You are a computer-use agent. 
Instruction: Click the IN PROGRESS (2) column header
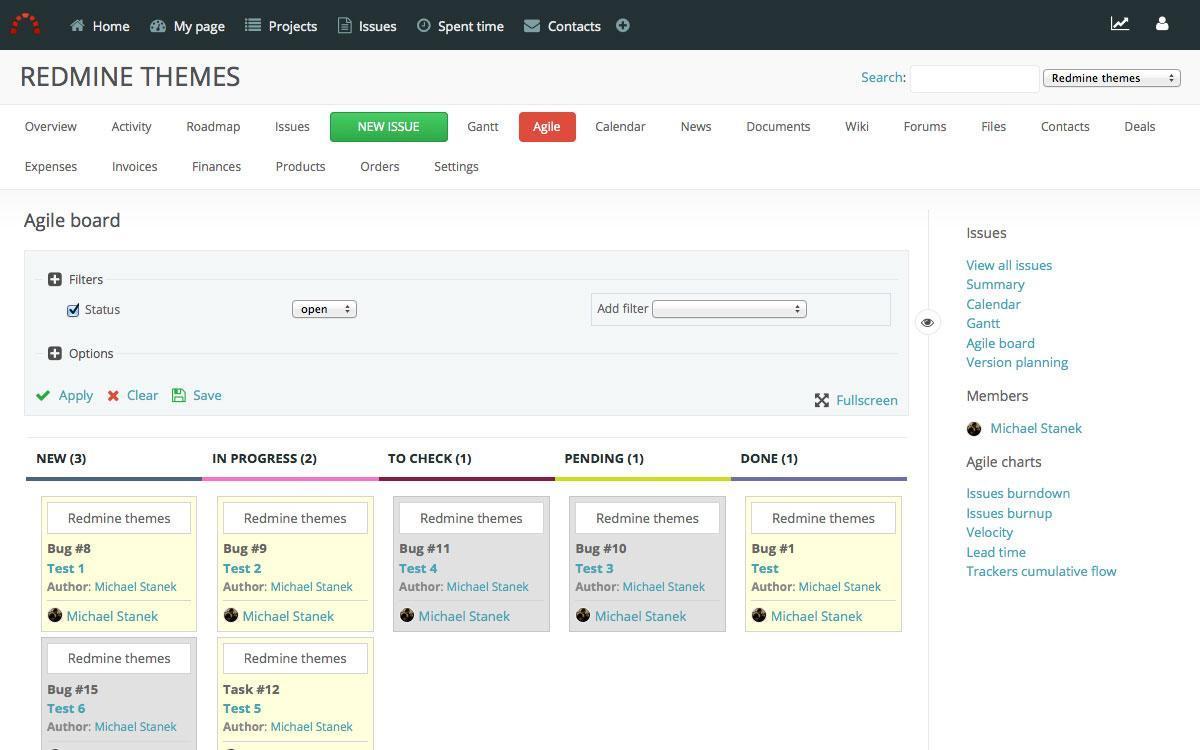point(264,458)
